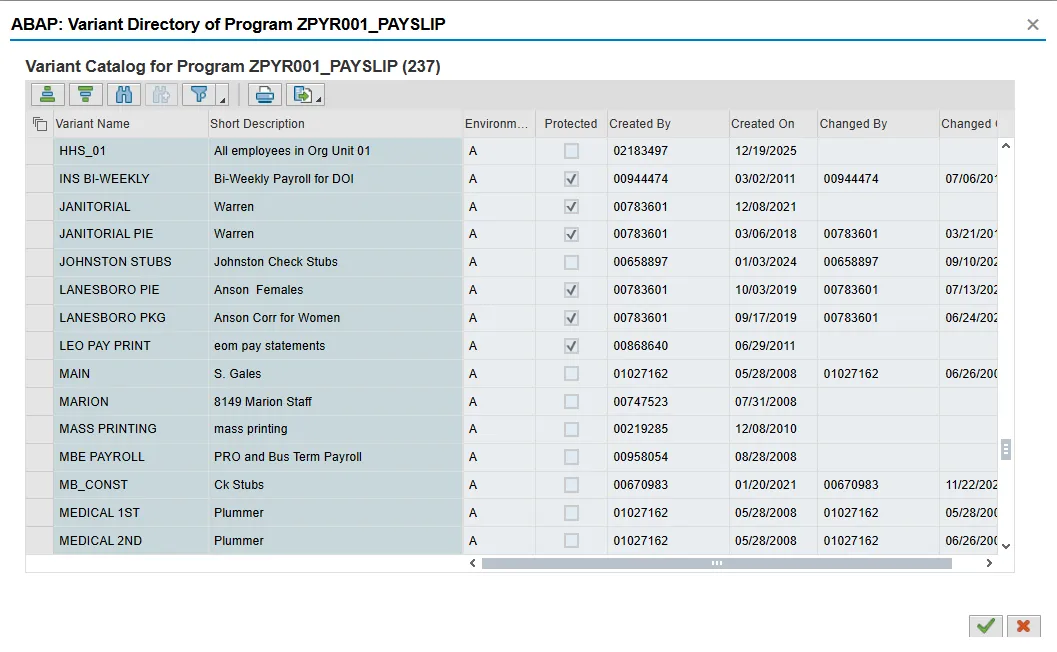Toggle Protected checkbox for JANITORIAL PIE row
The image size is (1057, 652).
pos(571,234)
